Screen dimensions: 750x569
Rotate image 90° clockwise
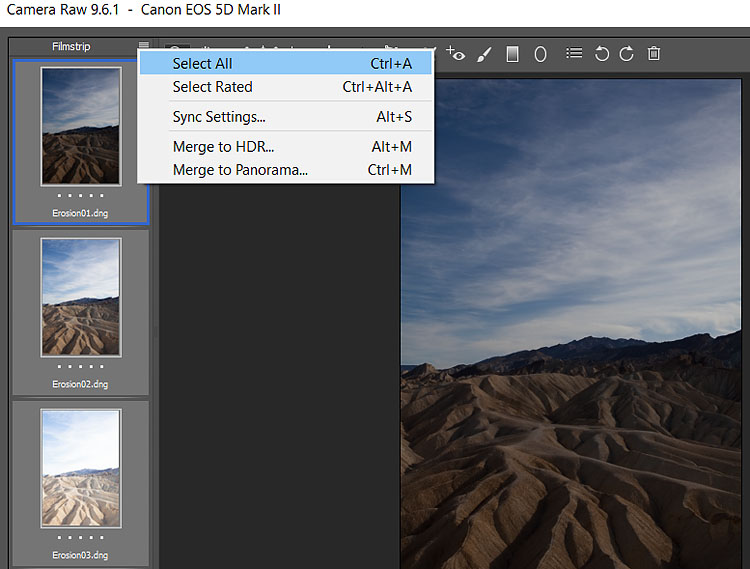[x=627, y=54]
